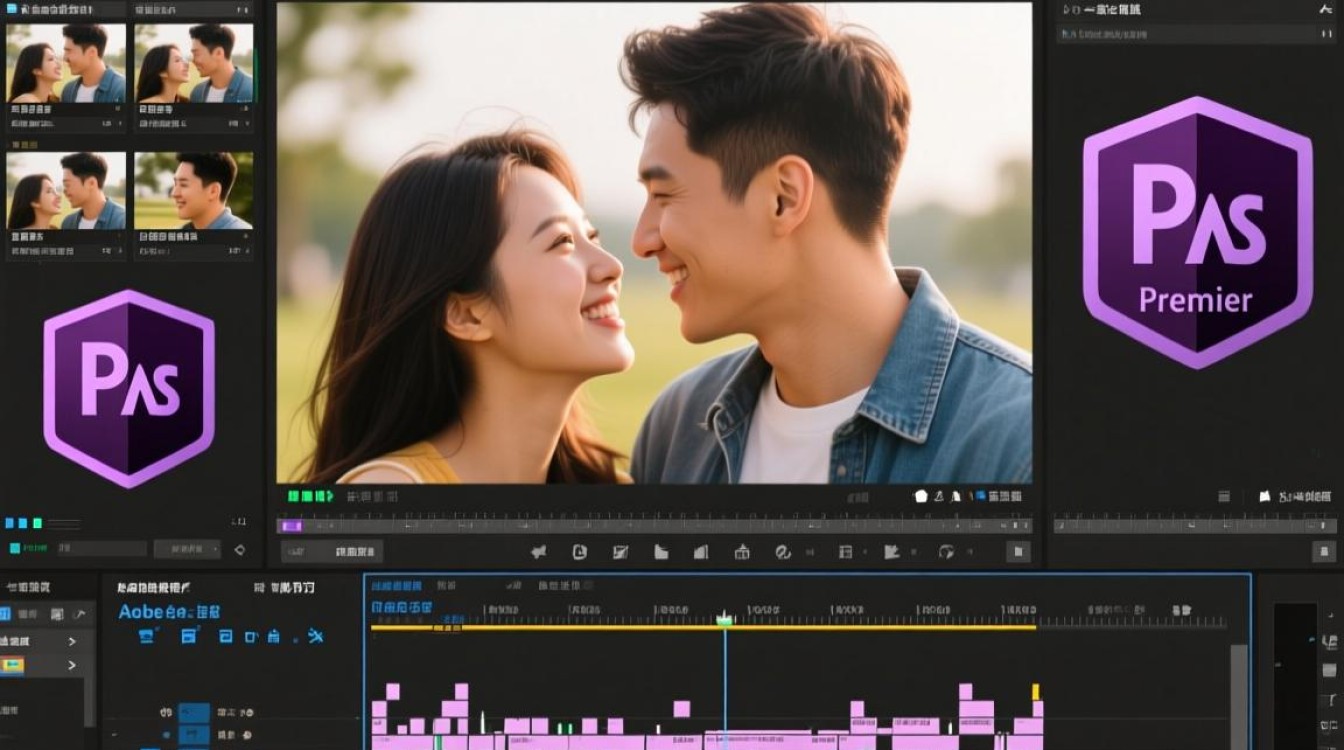
Task: Click the blue scissors-like icon under the Aobe label
Action: 315,635
